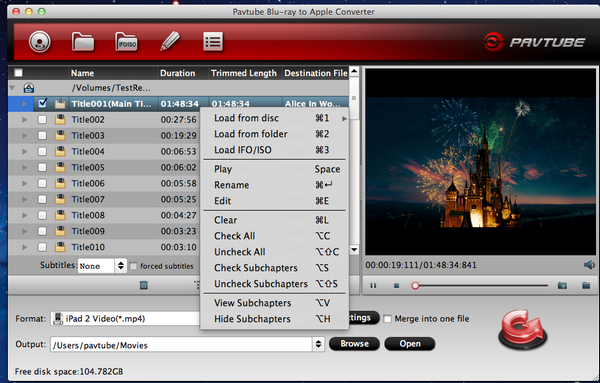
Task: Click the Title008 clip icon
Action: [x=60, y=215]
